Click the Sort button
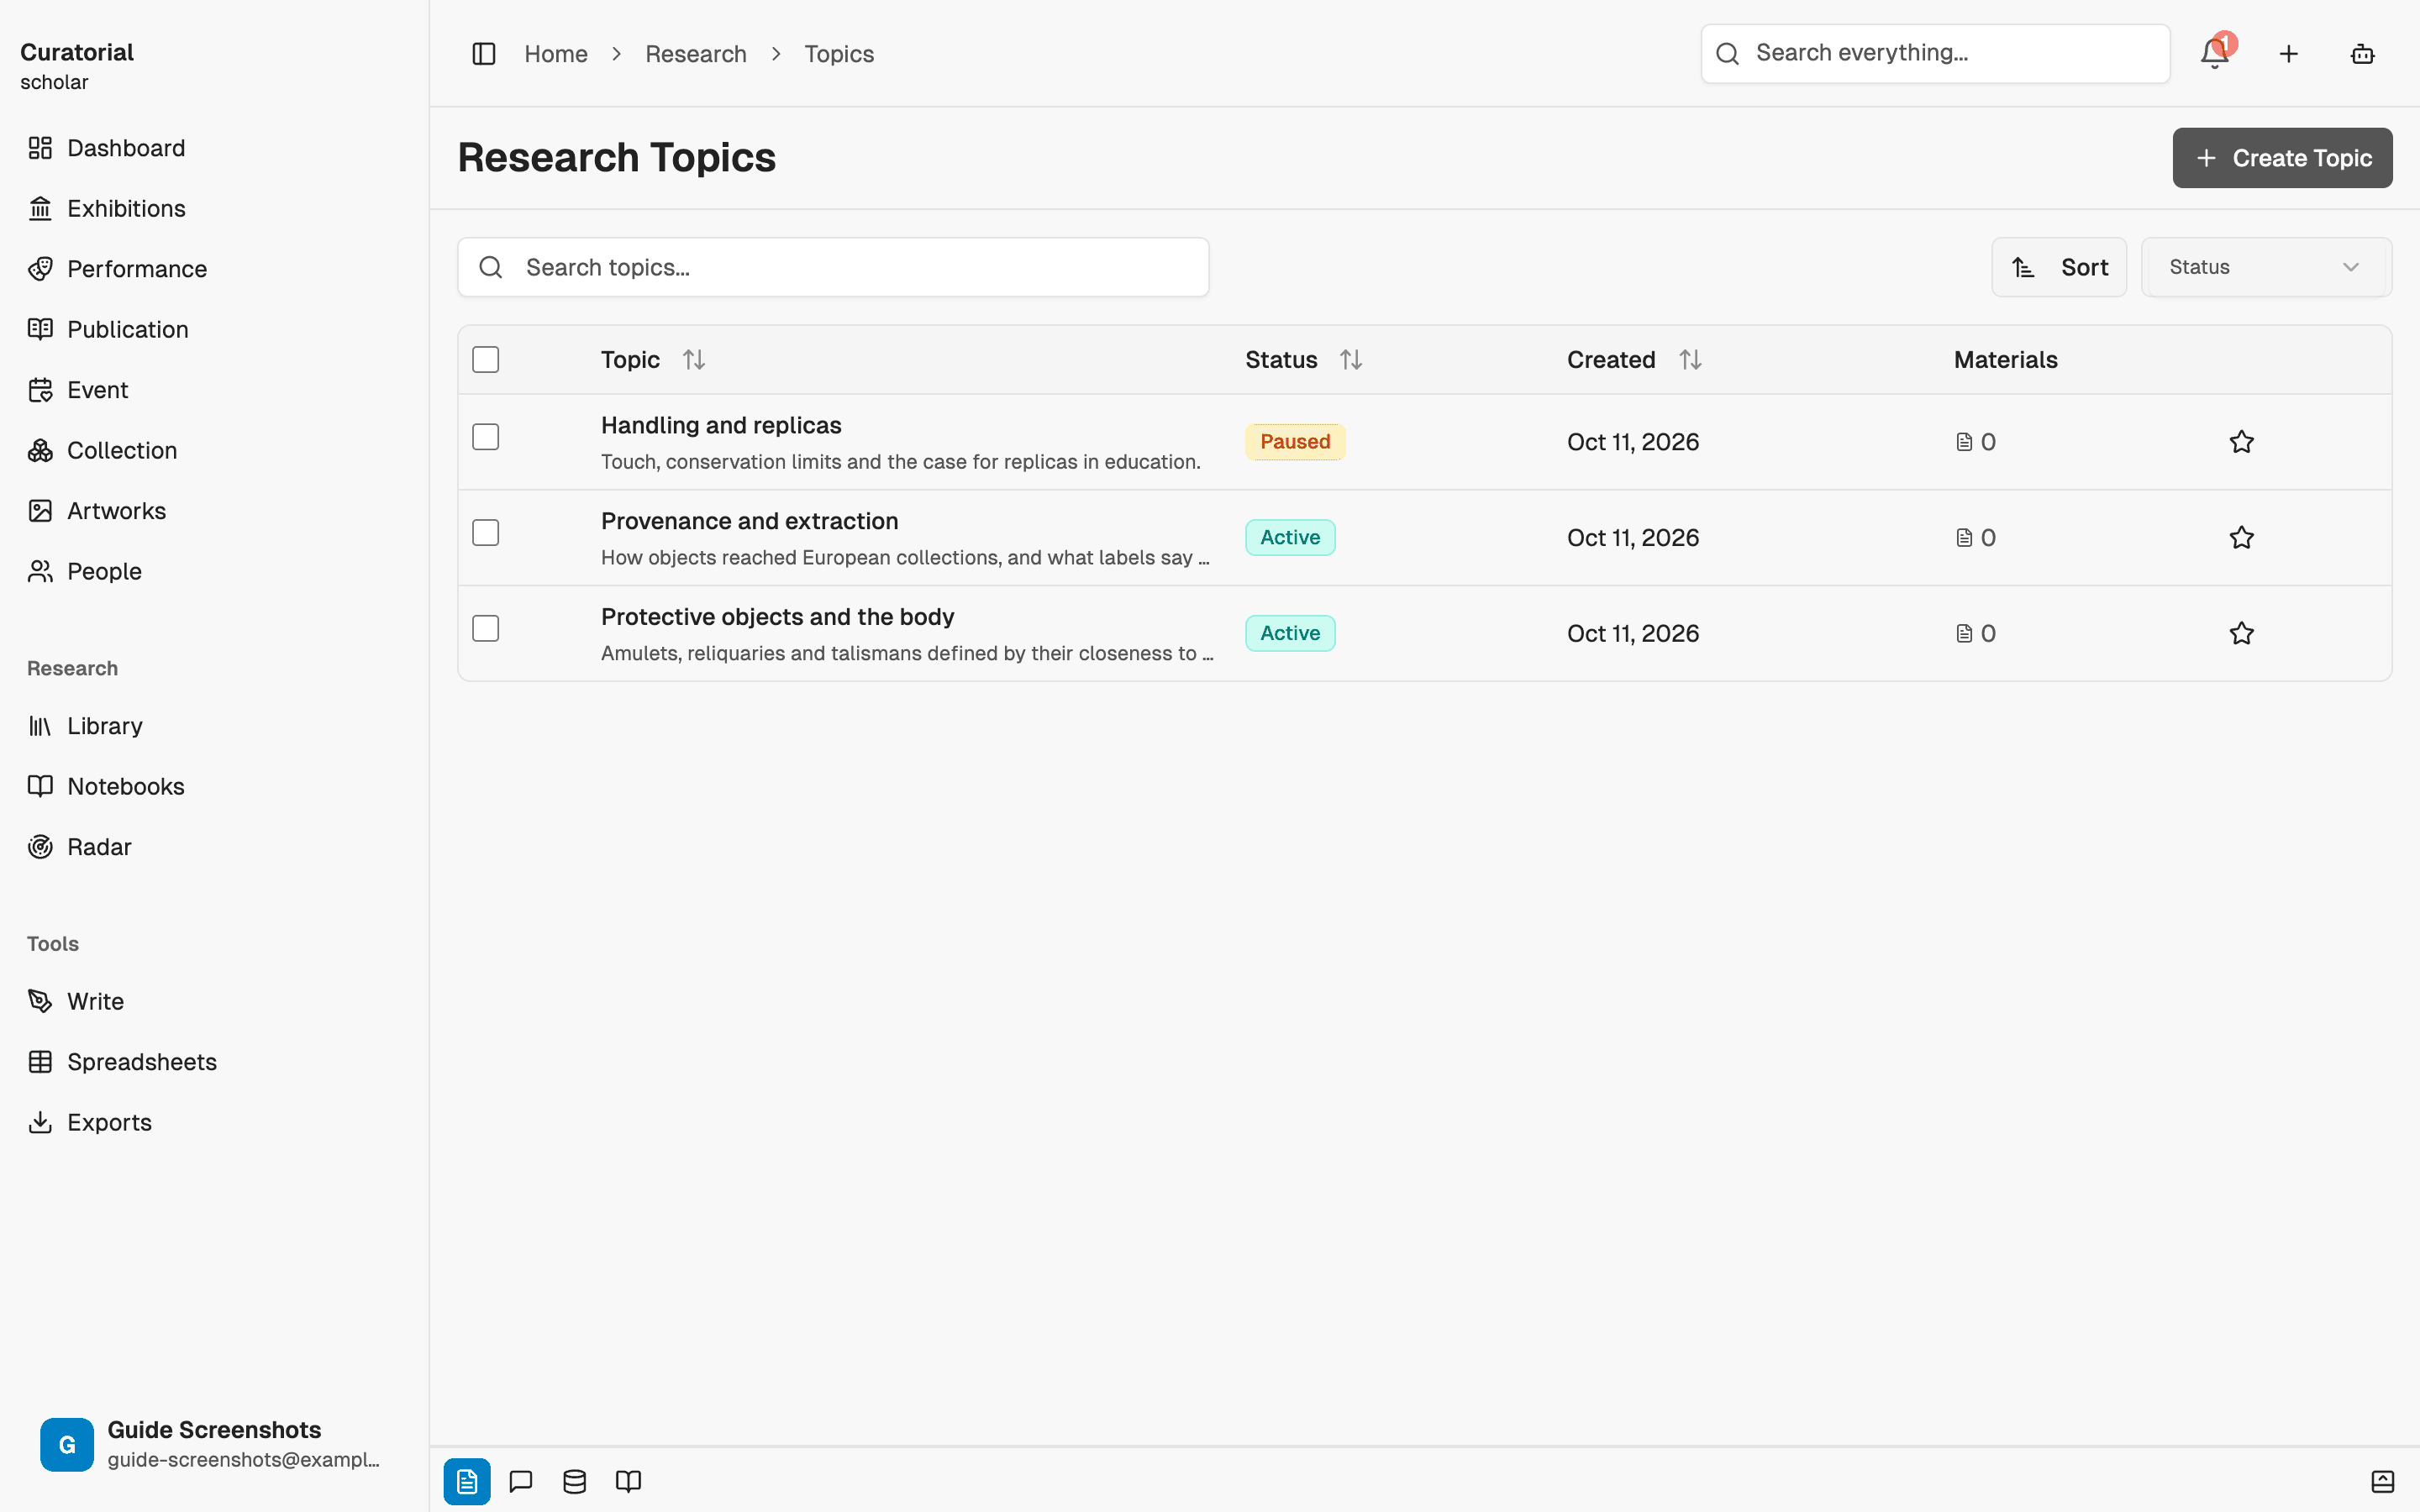Viewport: 2420px width, 1512px height. (2059, 267)
